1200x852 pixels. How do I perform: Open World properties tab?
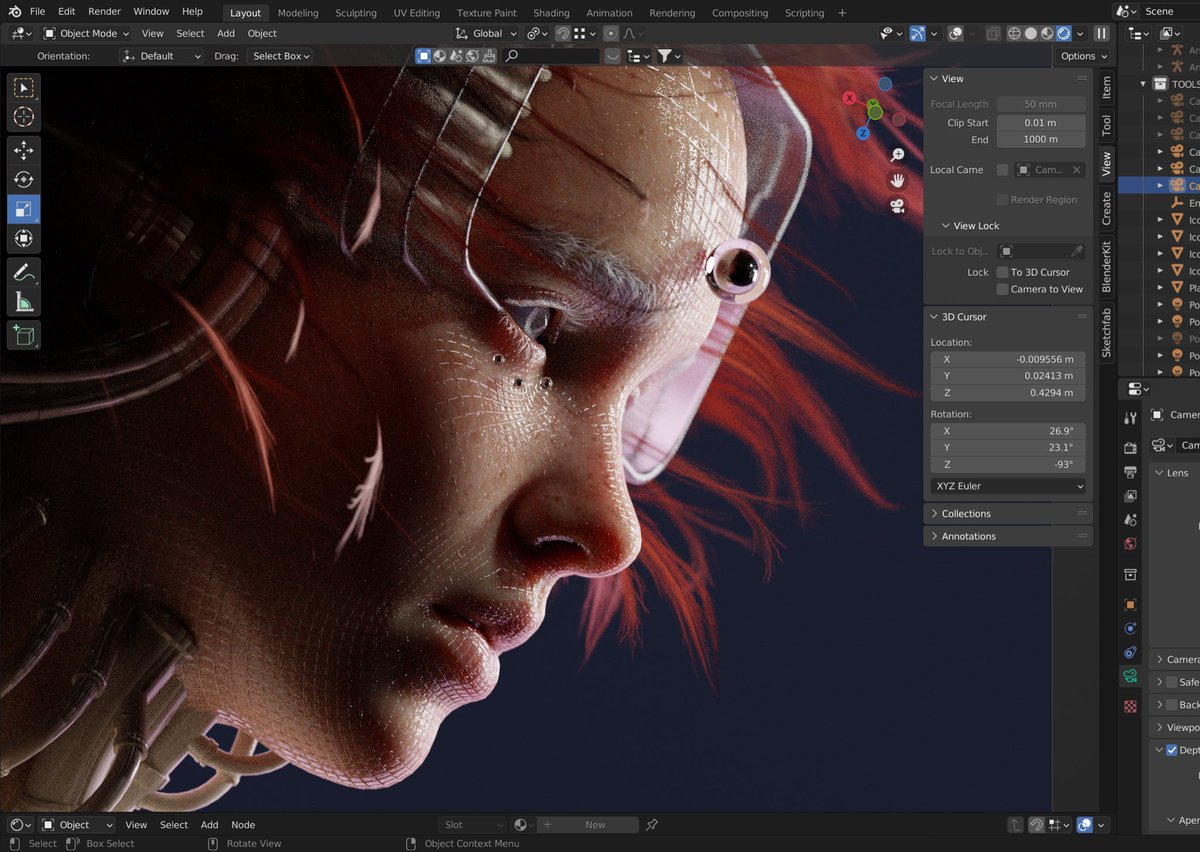[x=1130, y=544]
